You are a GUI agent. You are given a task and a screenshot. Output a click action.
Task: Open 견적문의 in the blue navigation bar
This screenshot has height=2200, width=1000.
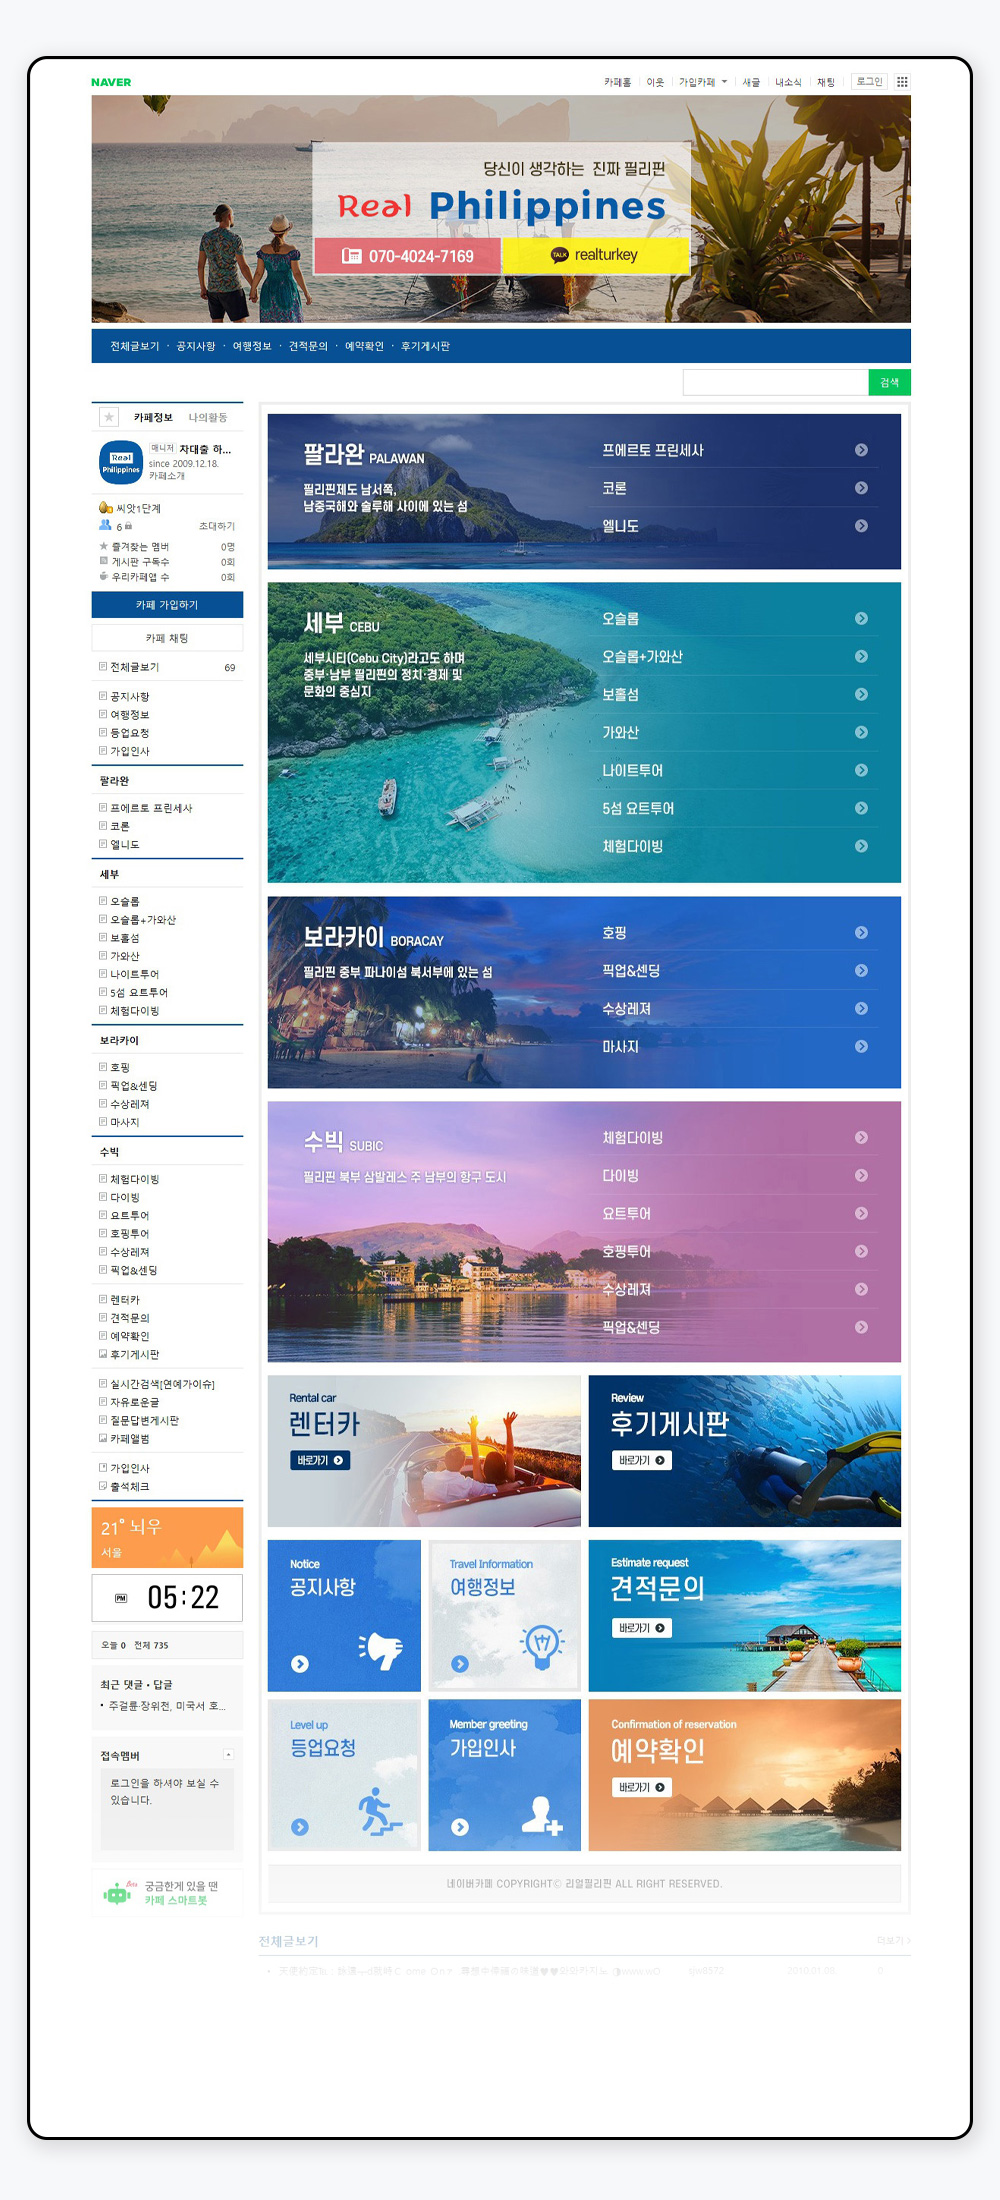(308, 346)
